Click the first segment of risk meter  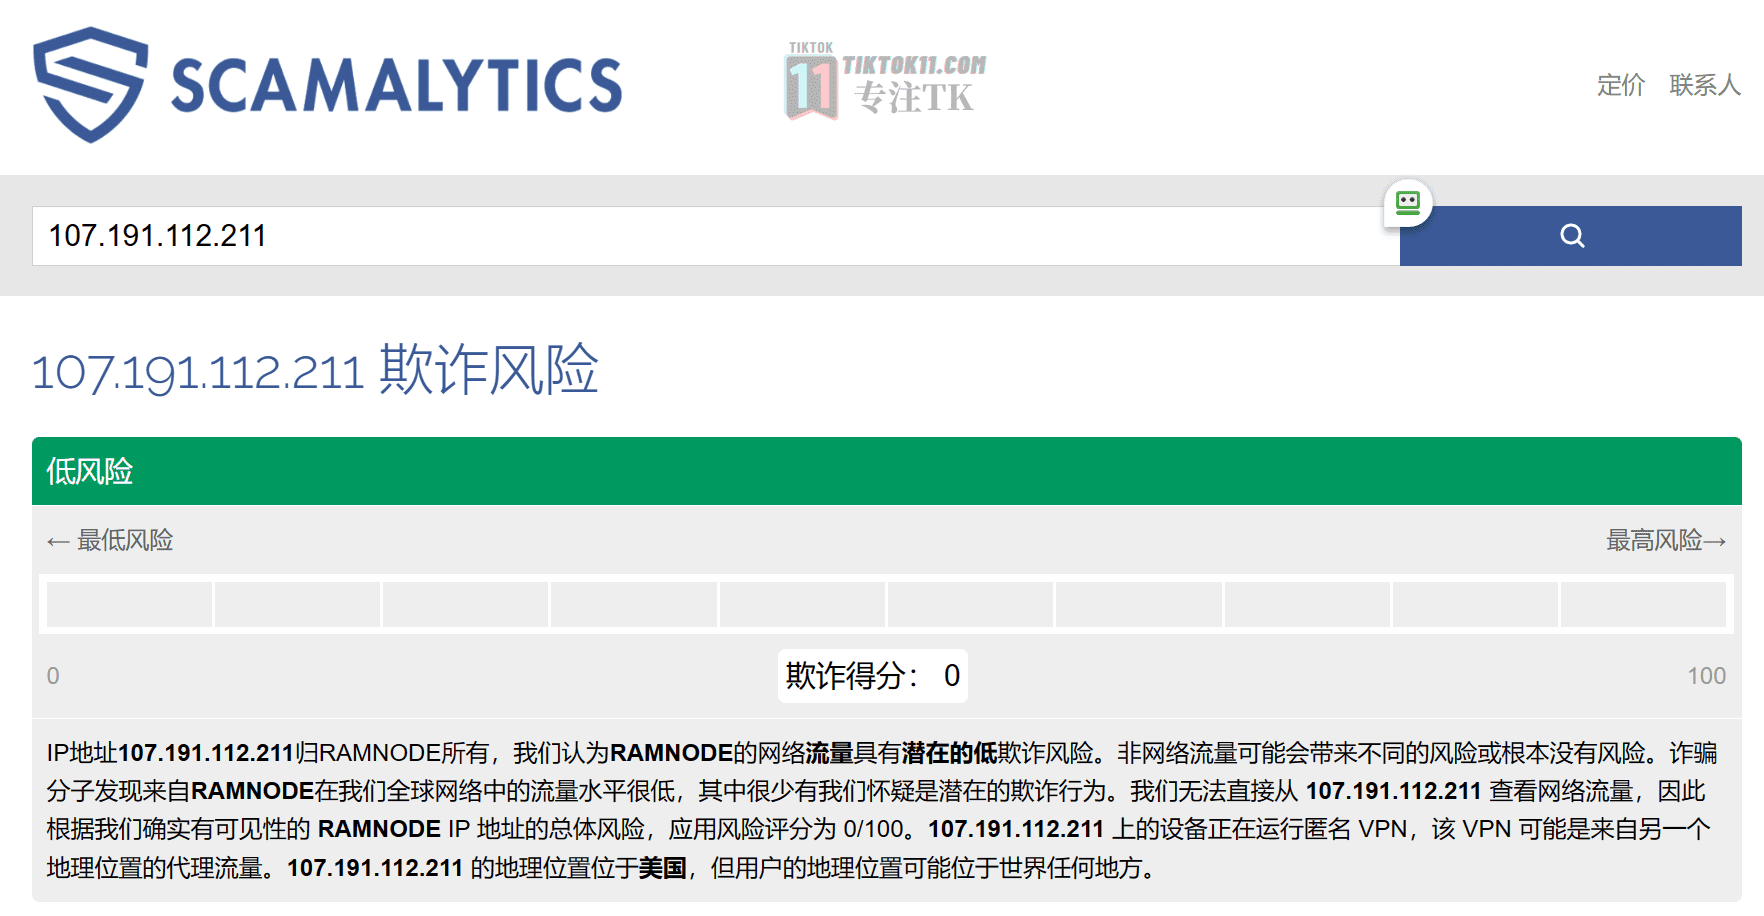pos(129,604)
